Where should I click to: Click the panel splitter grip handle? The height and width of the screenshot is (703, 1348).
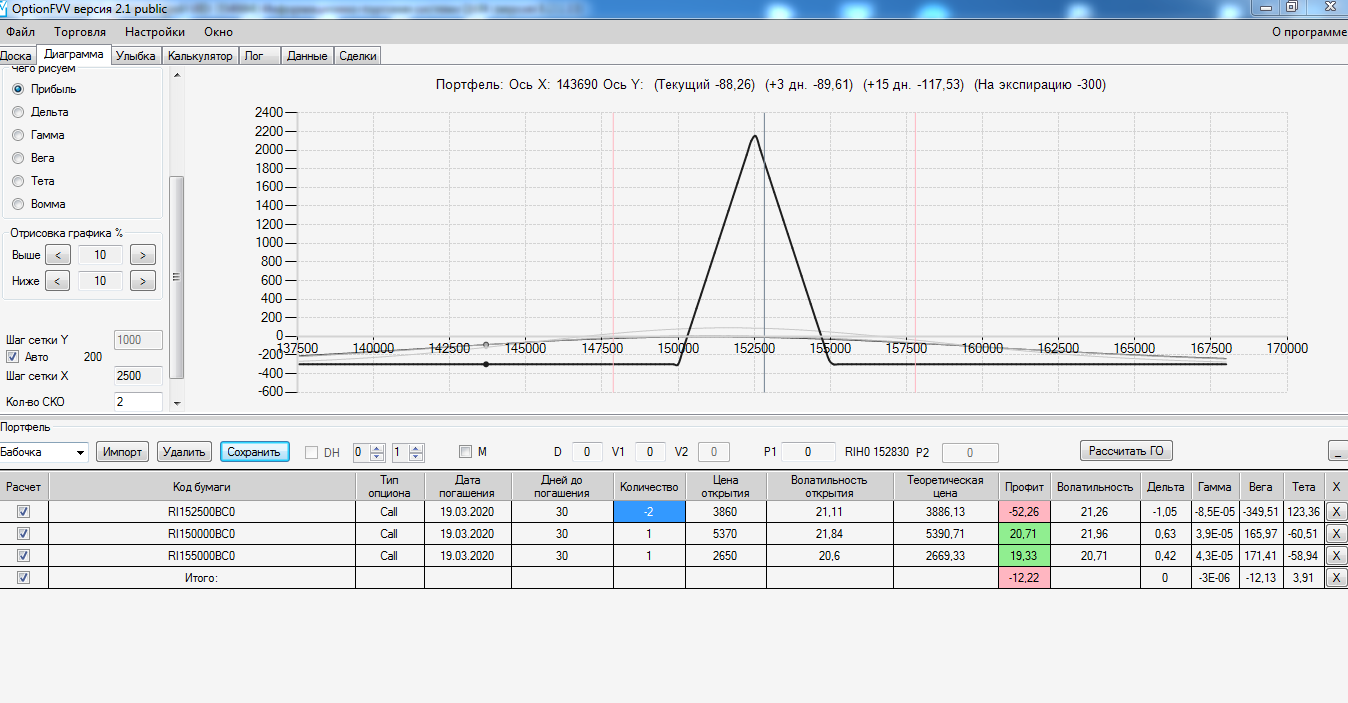[x=177, y=277]
